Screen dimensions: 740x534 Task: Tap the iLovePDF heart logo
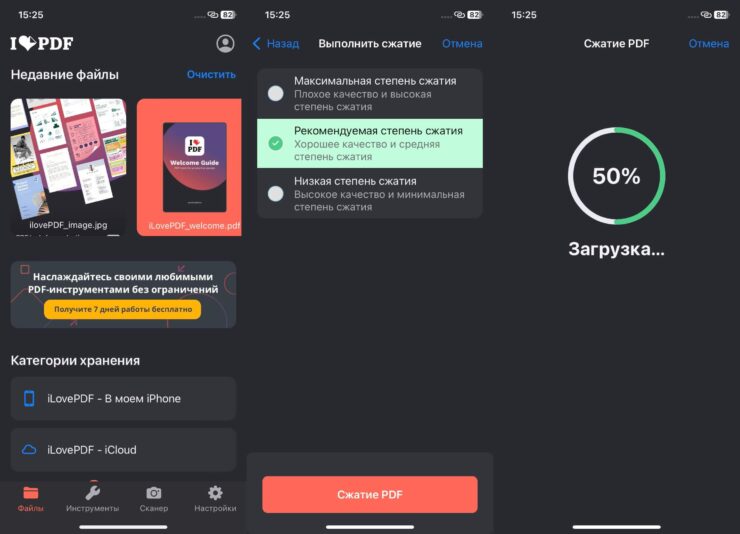point(41,43)
